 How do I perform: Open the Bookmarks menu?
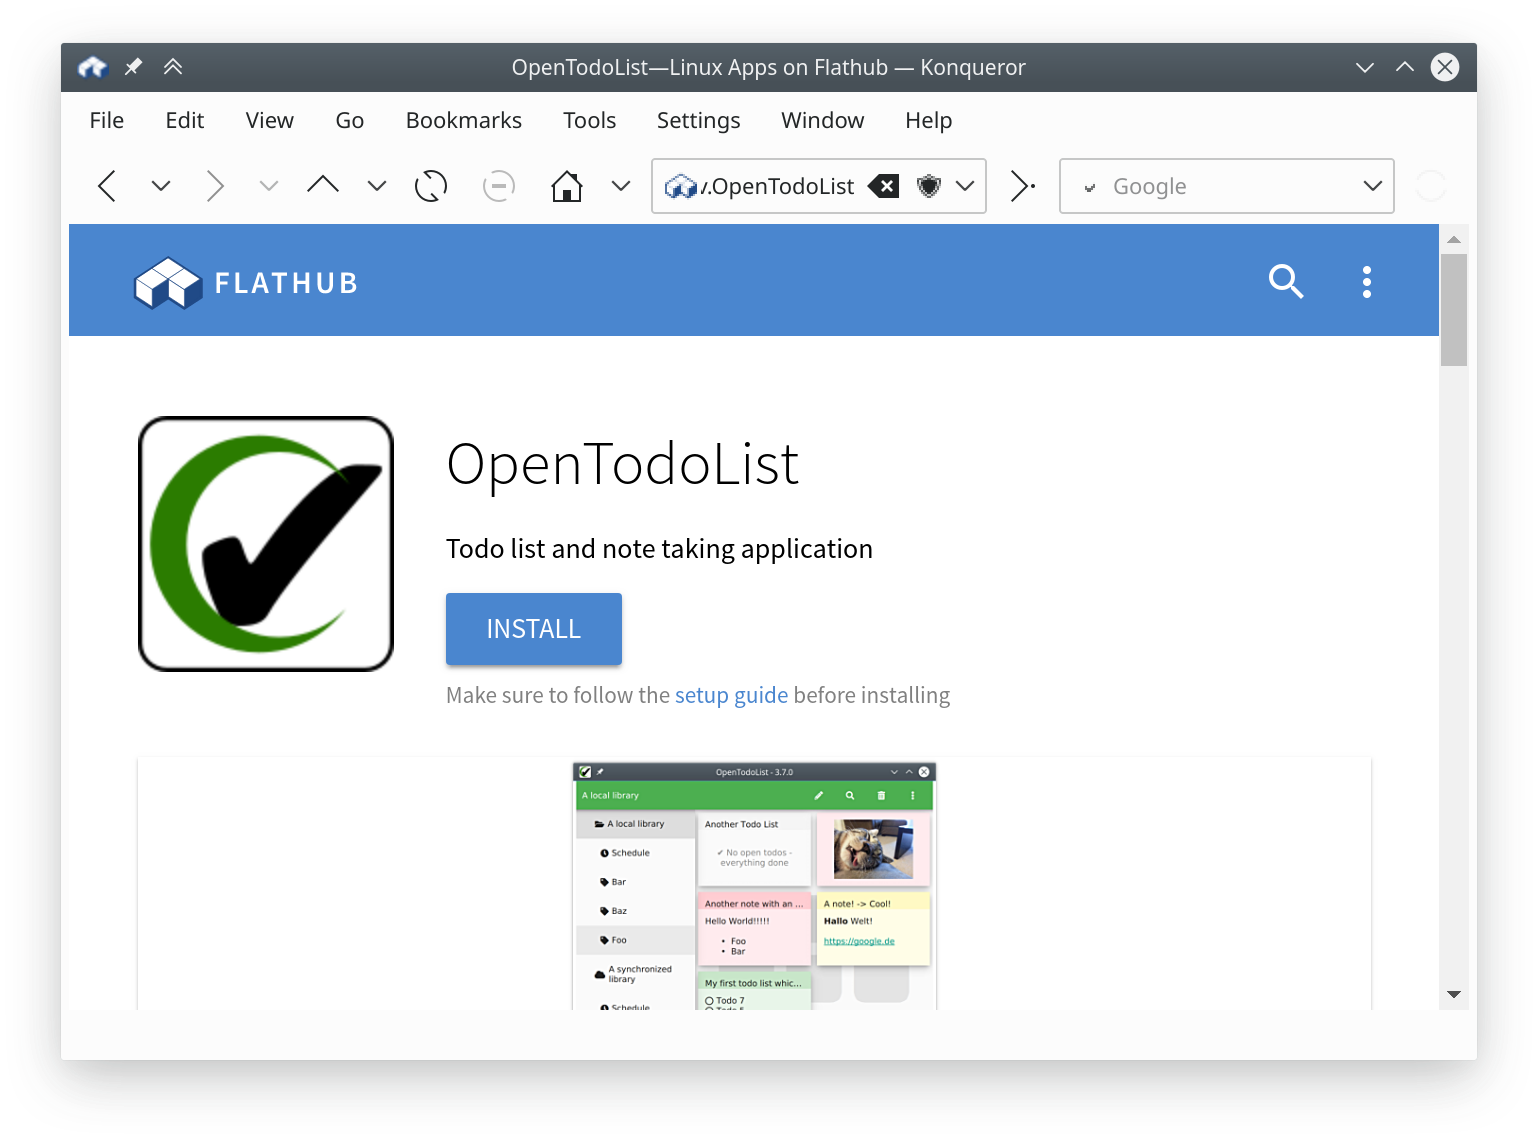coord(464,120)
